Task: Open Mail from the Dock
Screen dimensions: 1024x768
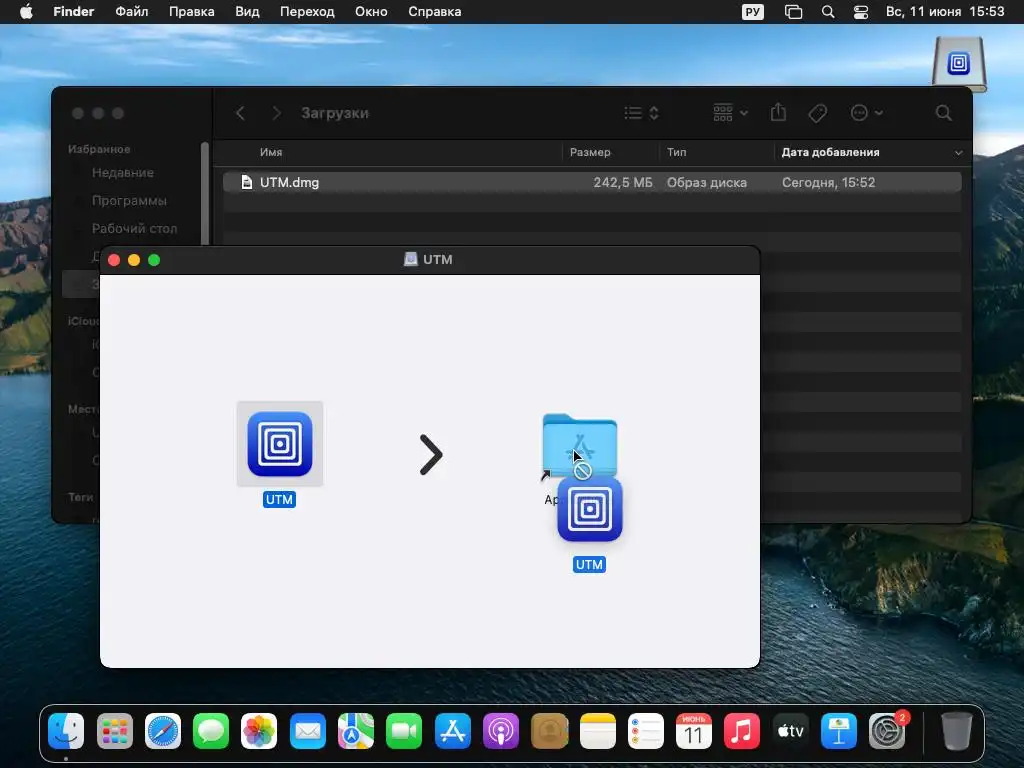Action: (308, 731)
